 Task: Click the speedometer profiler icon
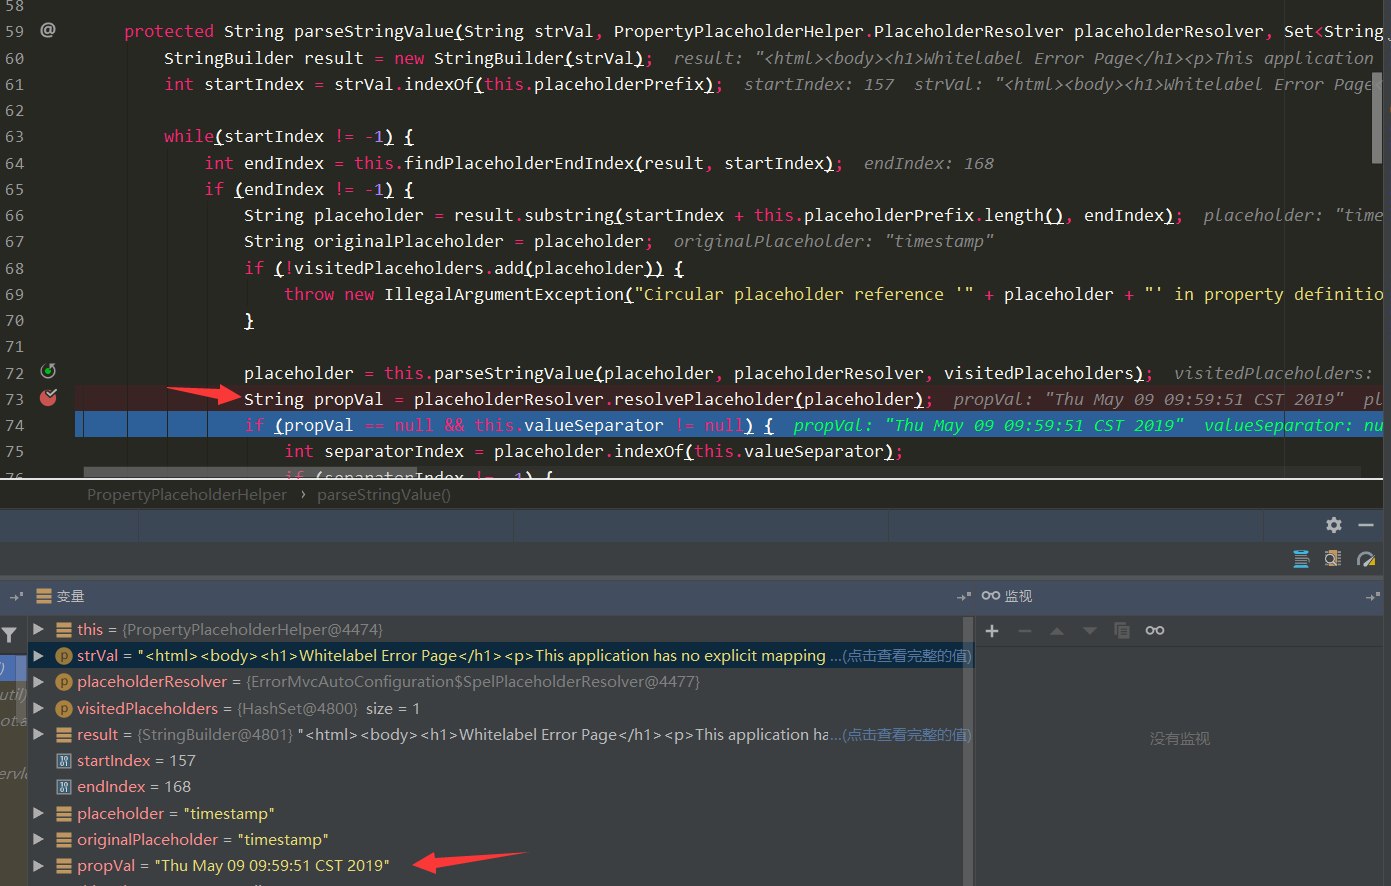click(1366, 559)
